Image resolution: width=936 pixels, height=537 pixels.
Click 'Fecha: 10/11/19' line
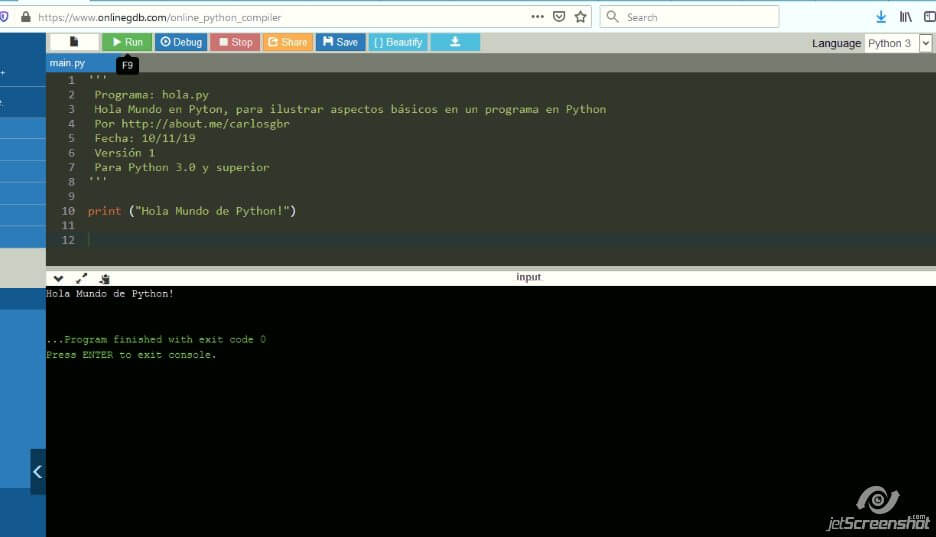[144, 138]
